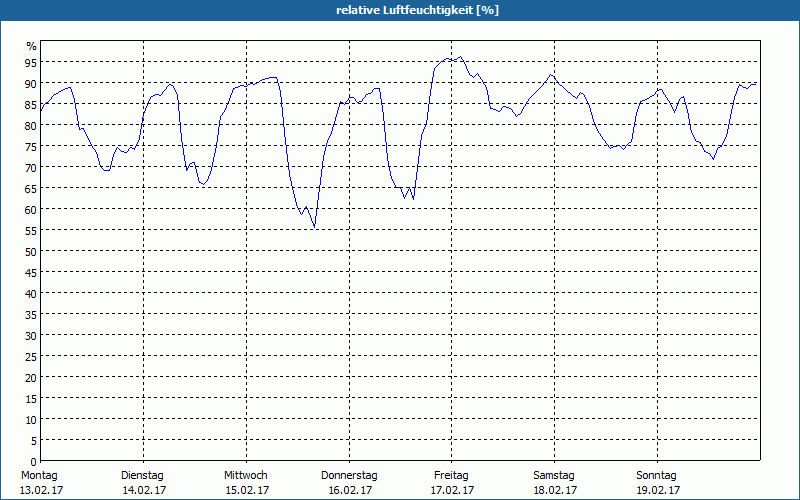This screenshot has height=500, width=800.
Task: Click the humidity peak at Saturday's start
Action: [551, 74]
